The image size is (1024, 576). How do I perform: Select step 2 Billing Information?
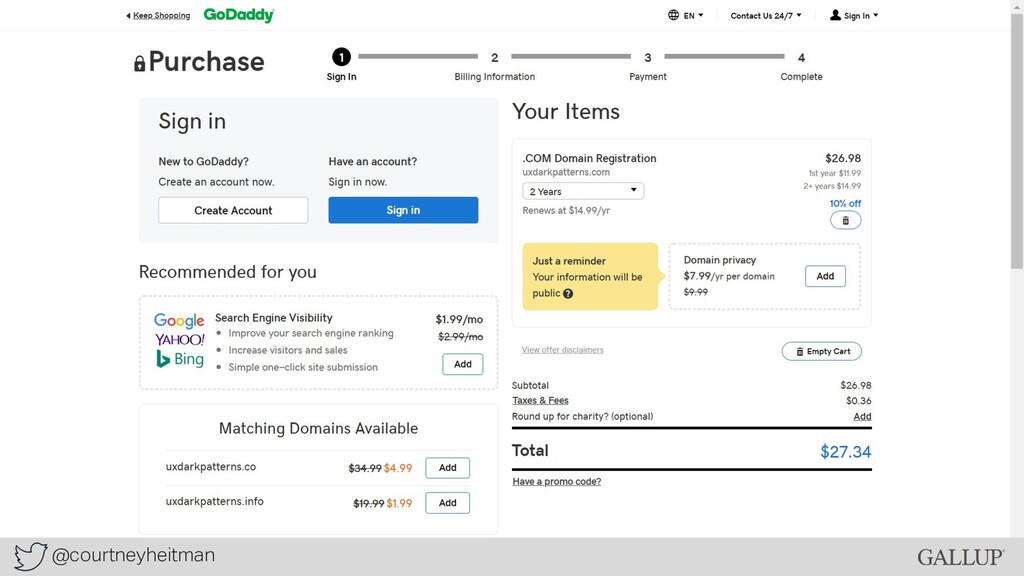pyautogui.click(x=494, y=66)
